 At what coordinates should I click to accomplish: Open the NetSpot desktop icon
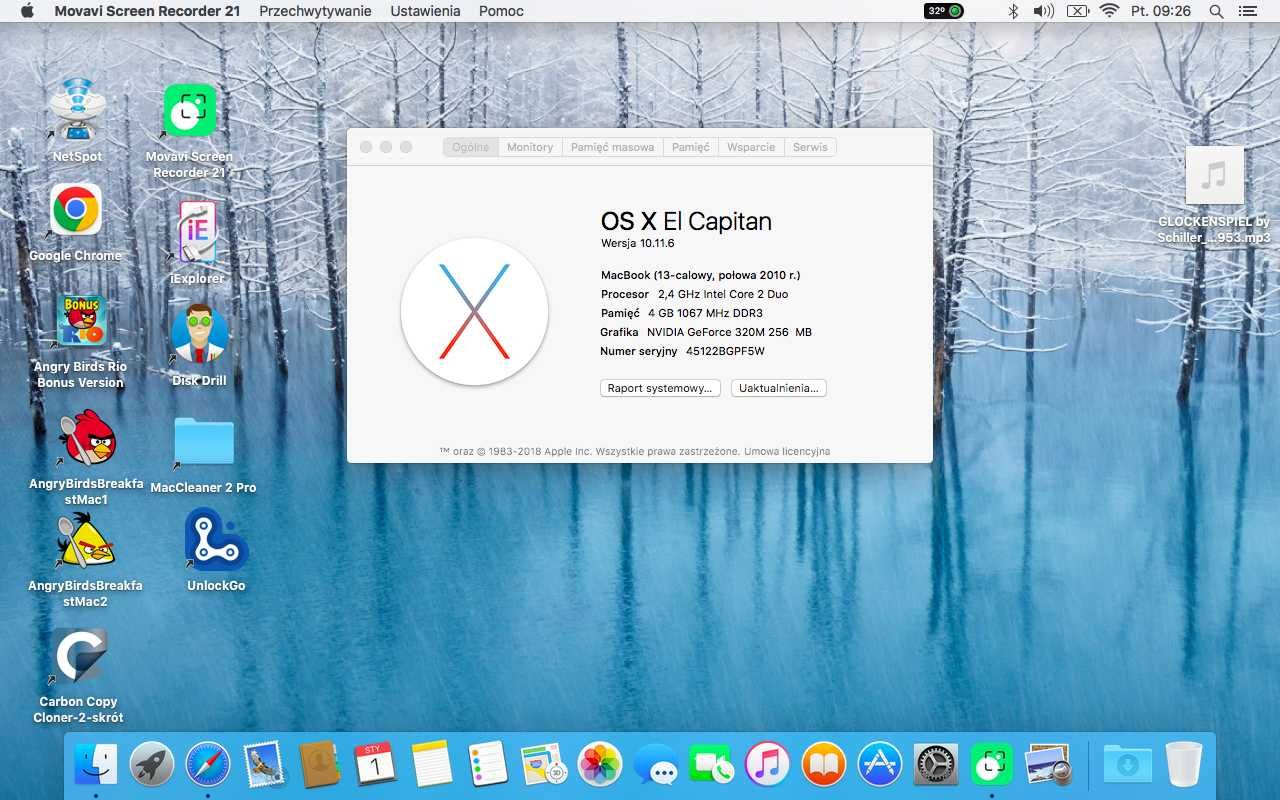point(77,110)
